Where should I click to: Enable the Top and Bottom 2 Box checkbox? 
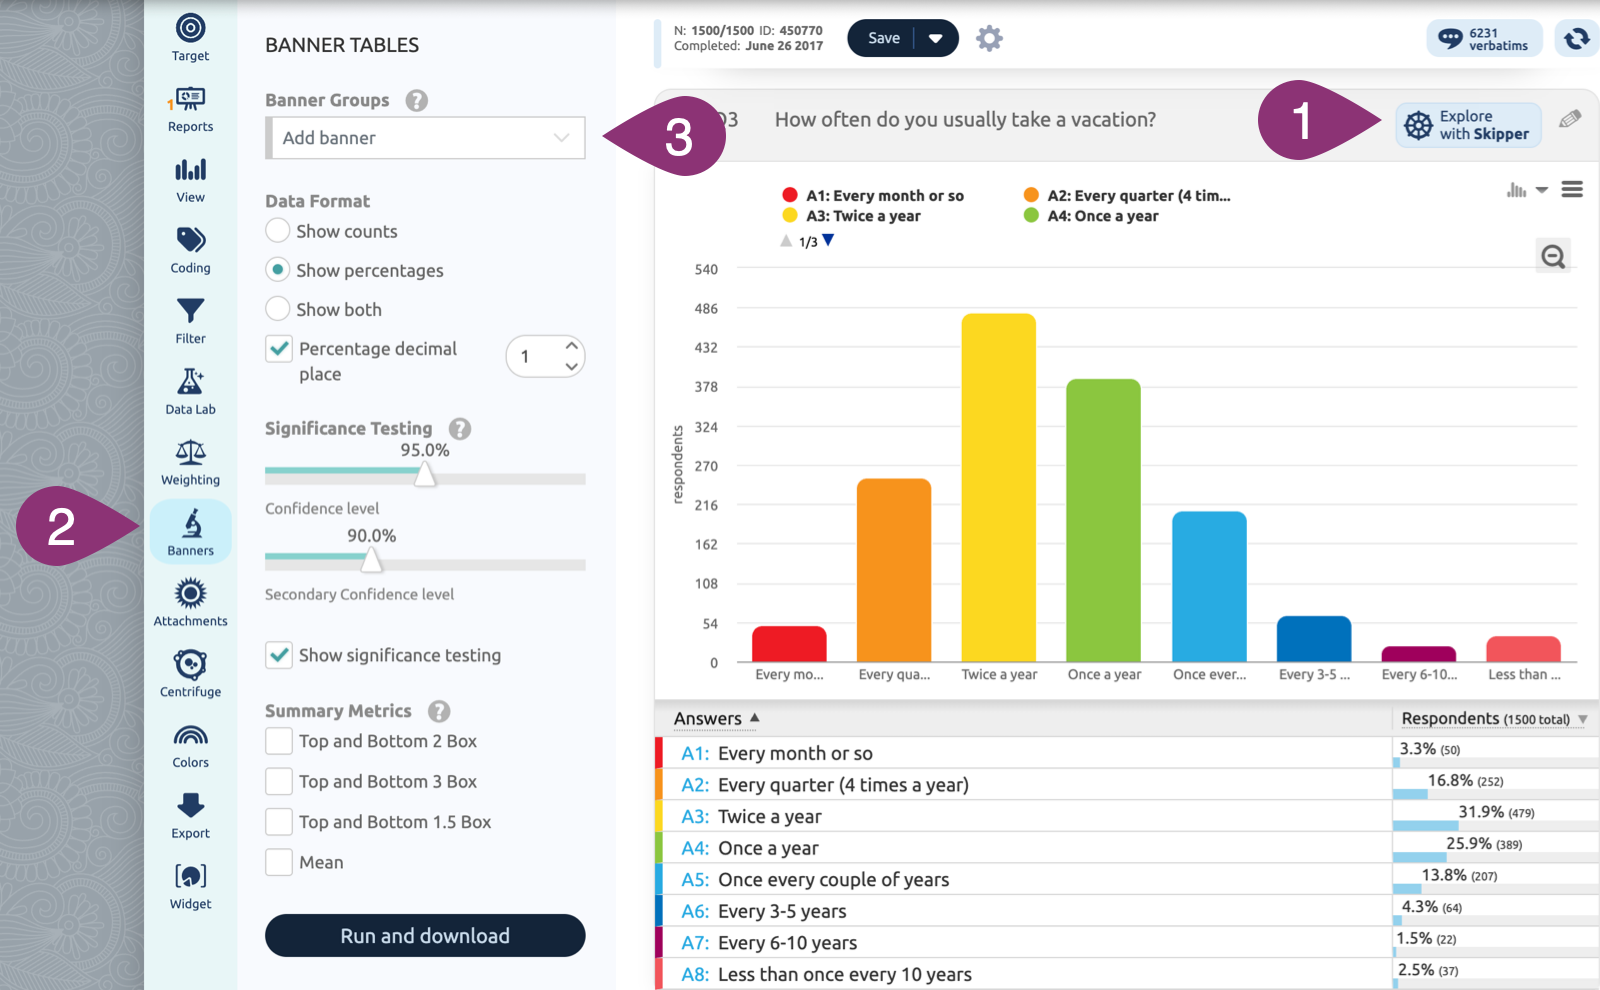tap(279, 741)
